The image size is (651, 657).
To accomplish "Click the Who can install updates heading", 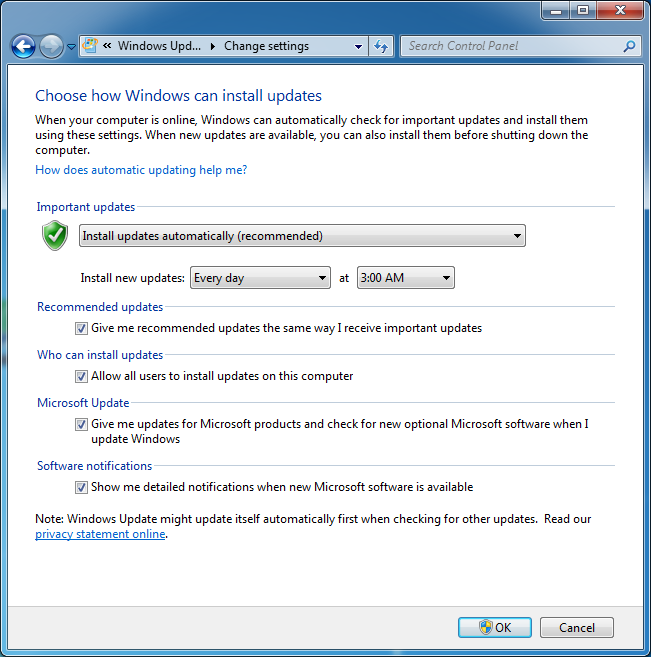I will [x=100, y=355].
